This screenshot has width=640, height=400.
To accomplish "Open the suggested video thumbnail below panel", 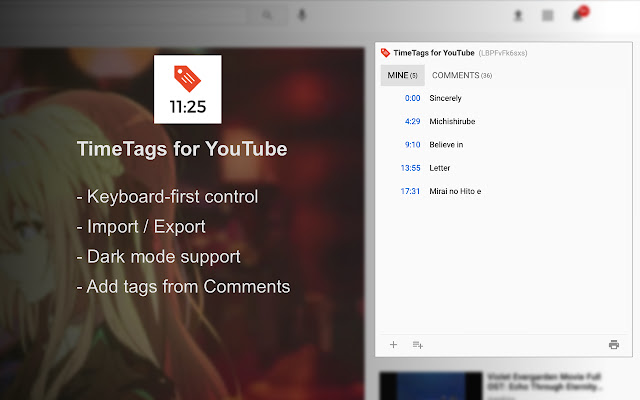I will (431, 386).
